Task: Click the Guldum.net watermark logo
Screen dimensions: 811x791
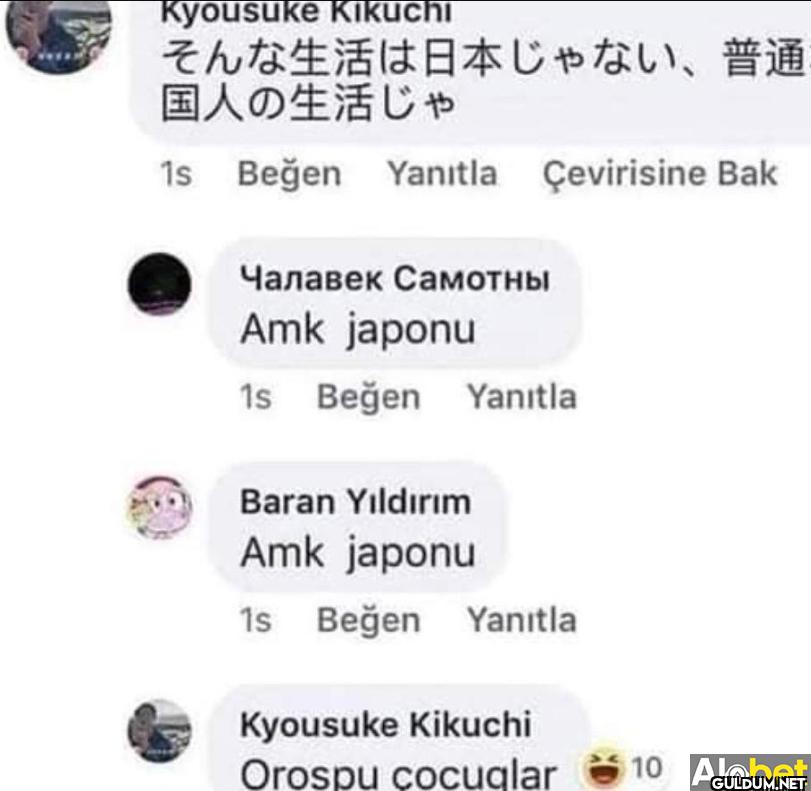Action: (x=750, y=773)
